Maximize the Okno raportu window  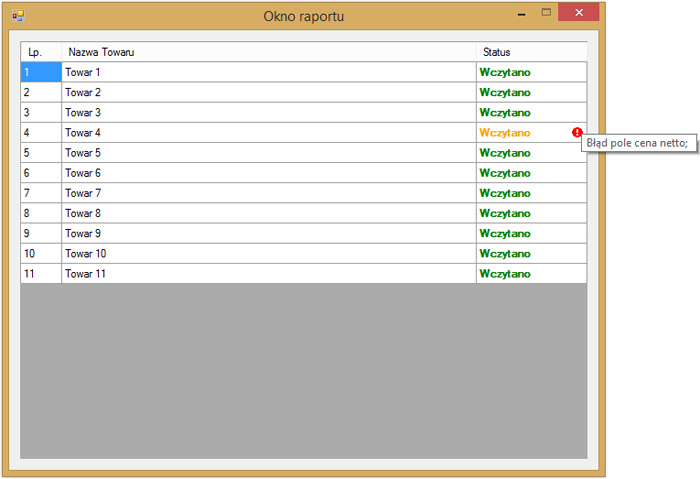click(546, 13)
